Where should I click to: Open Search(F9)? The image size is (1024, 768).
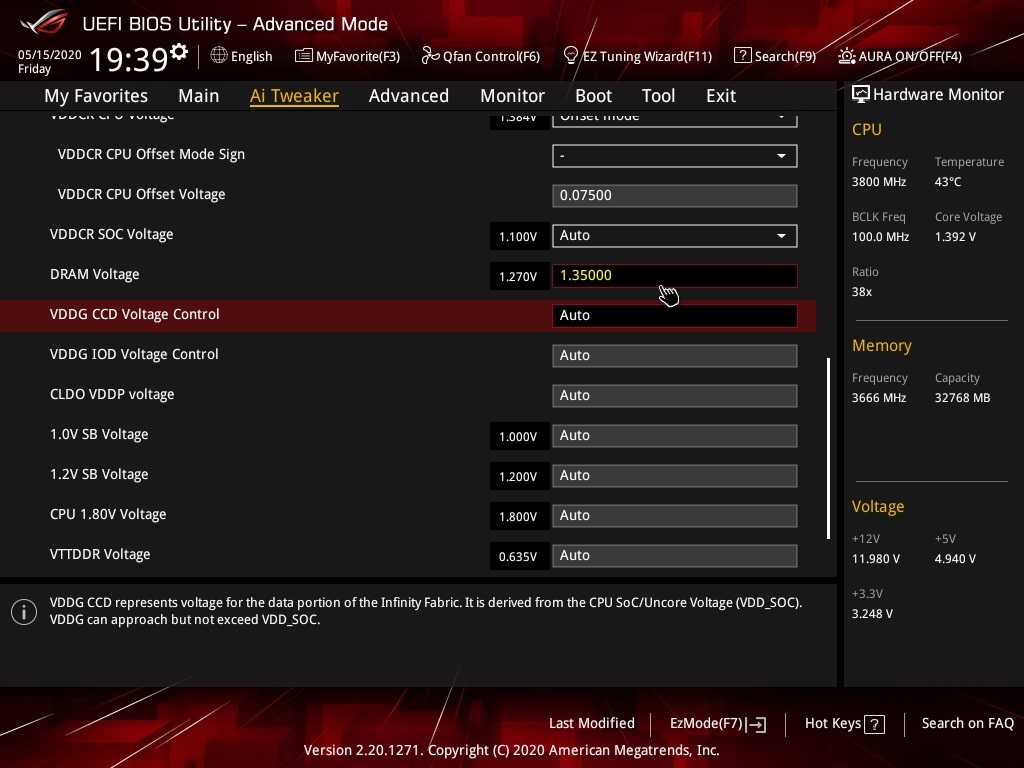coord(775,56)
